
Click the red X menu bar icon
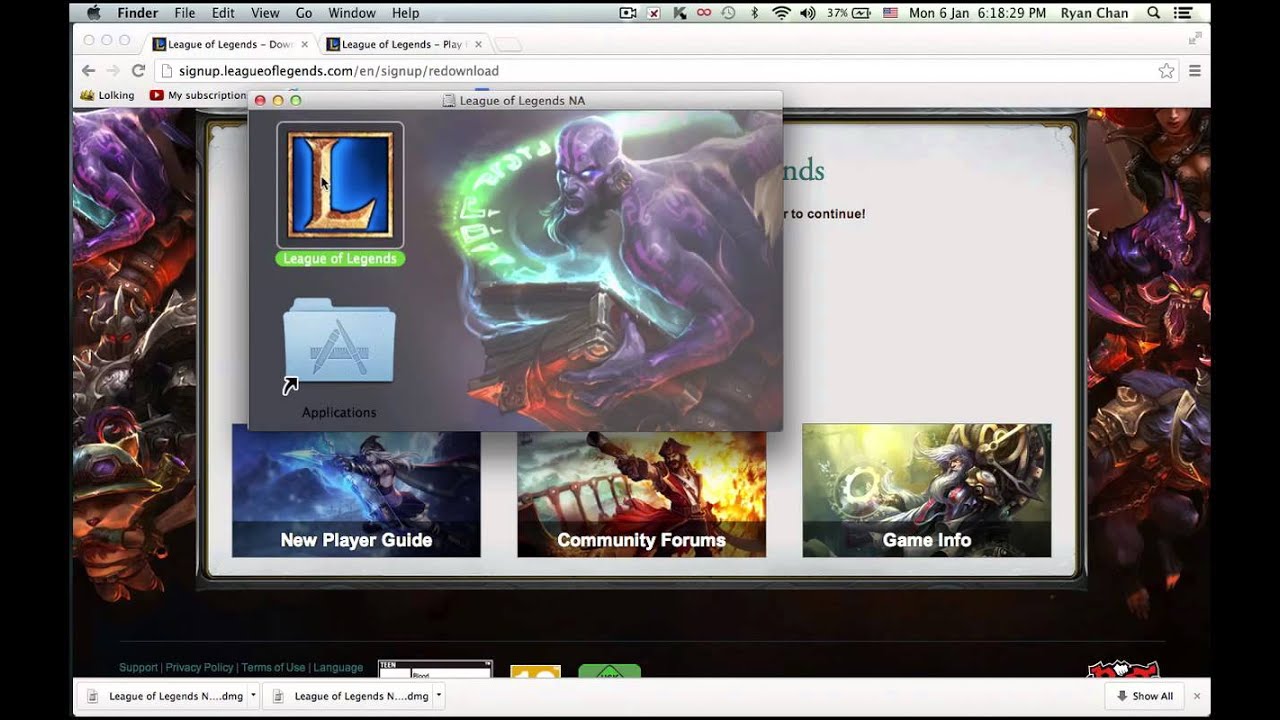click(654, 13)
